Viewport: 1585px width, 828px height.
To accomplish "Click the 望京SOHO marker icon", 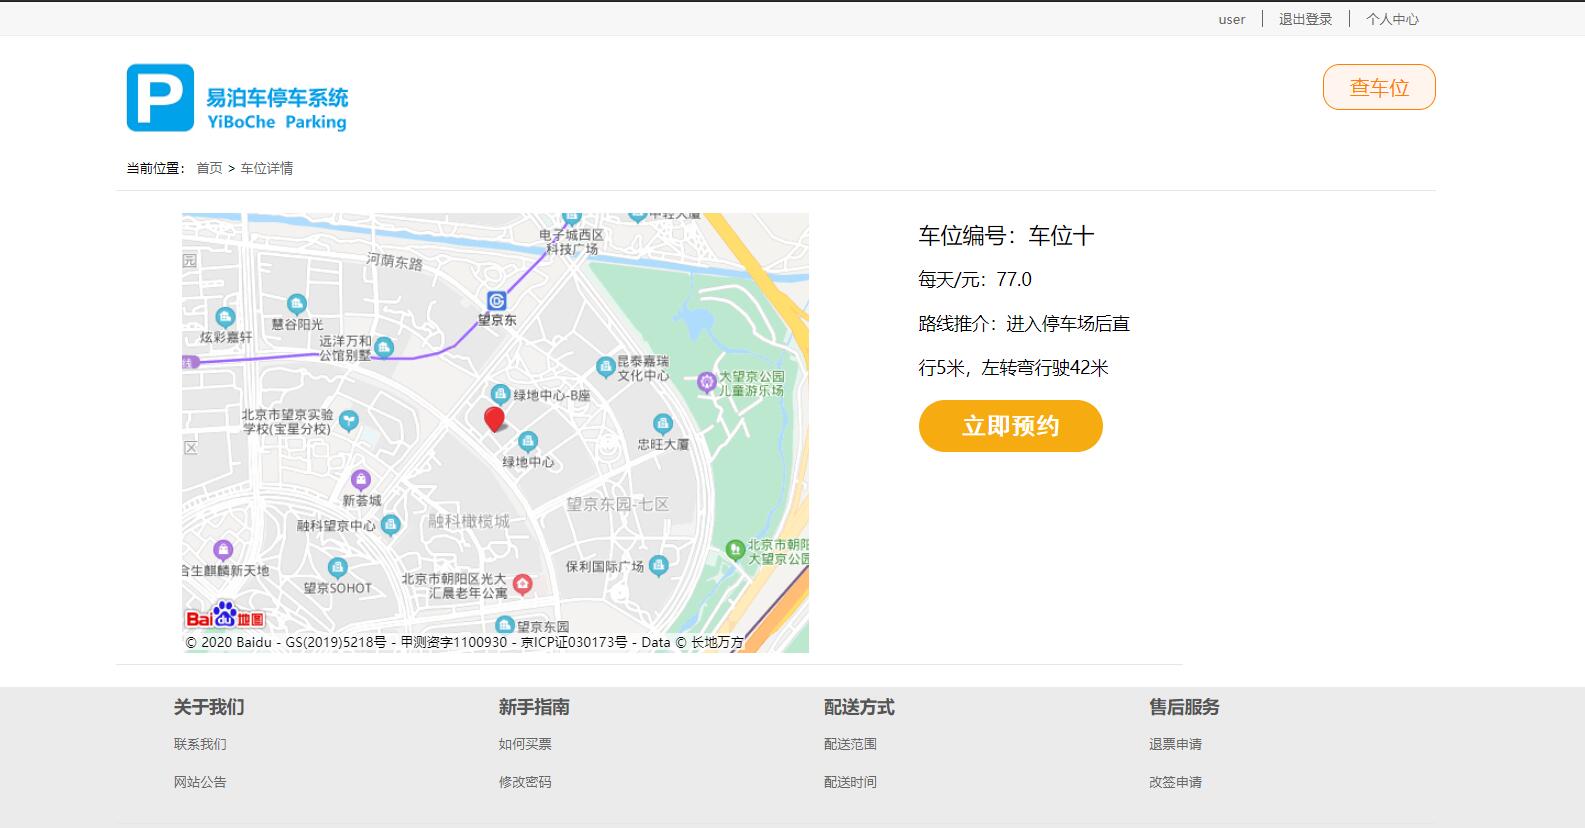I will point(338,567).
